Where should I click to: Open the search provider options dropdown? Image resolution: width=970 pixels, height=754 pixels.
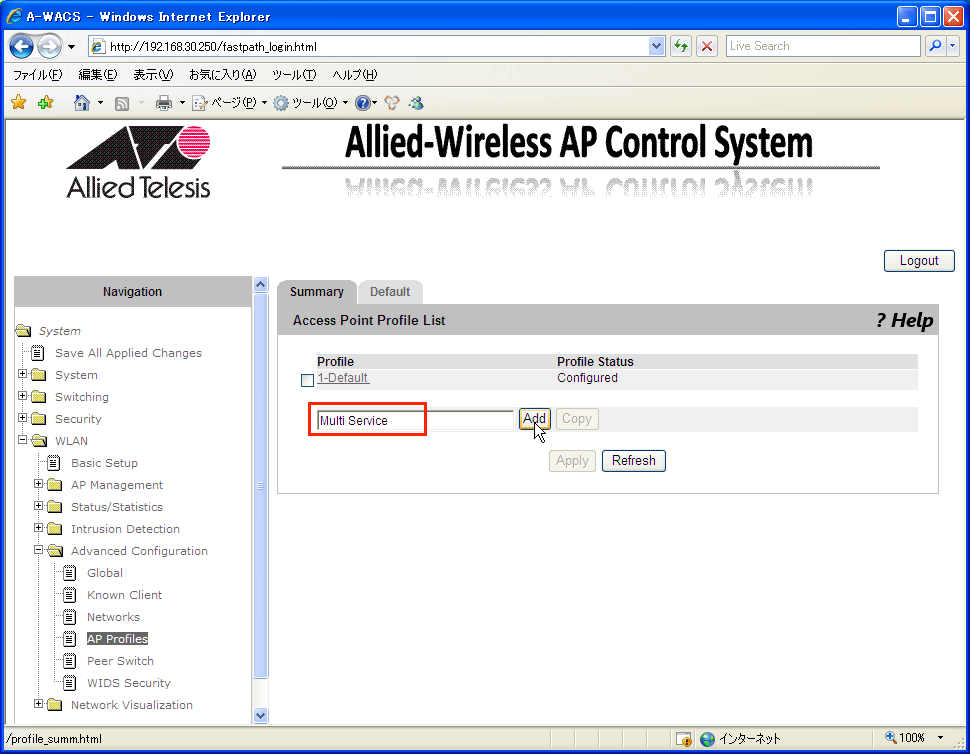point(953,46)
